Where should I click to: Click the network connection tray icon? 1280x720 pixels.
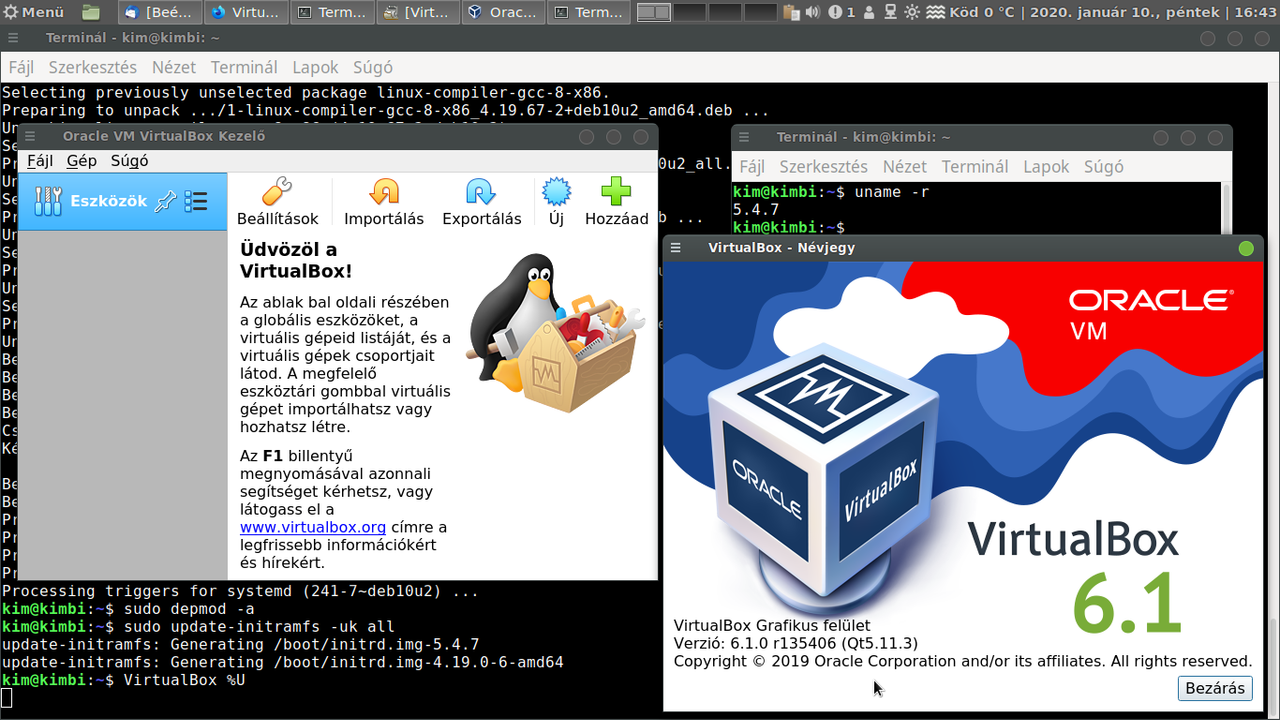[889, 12]
